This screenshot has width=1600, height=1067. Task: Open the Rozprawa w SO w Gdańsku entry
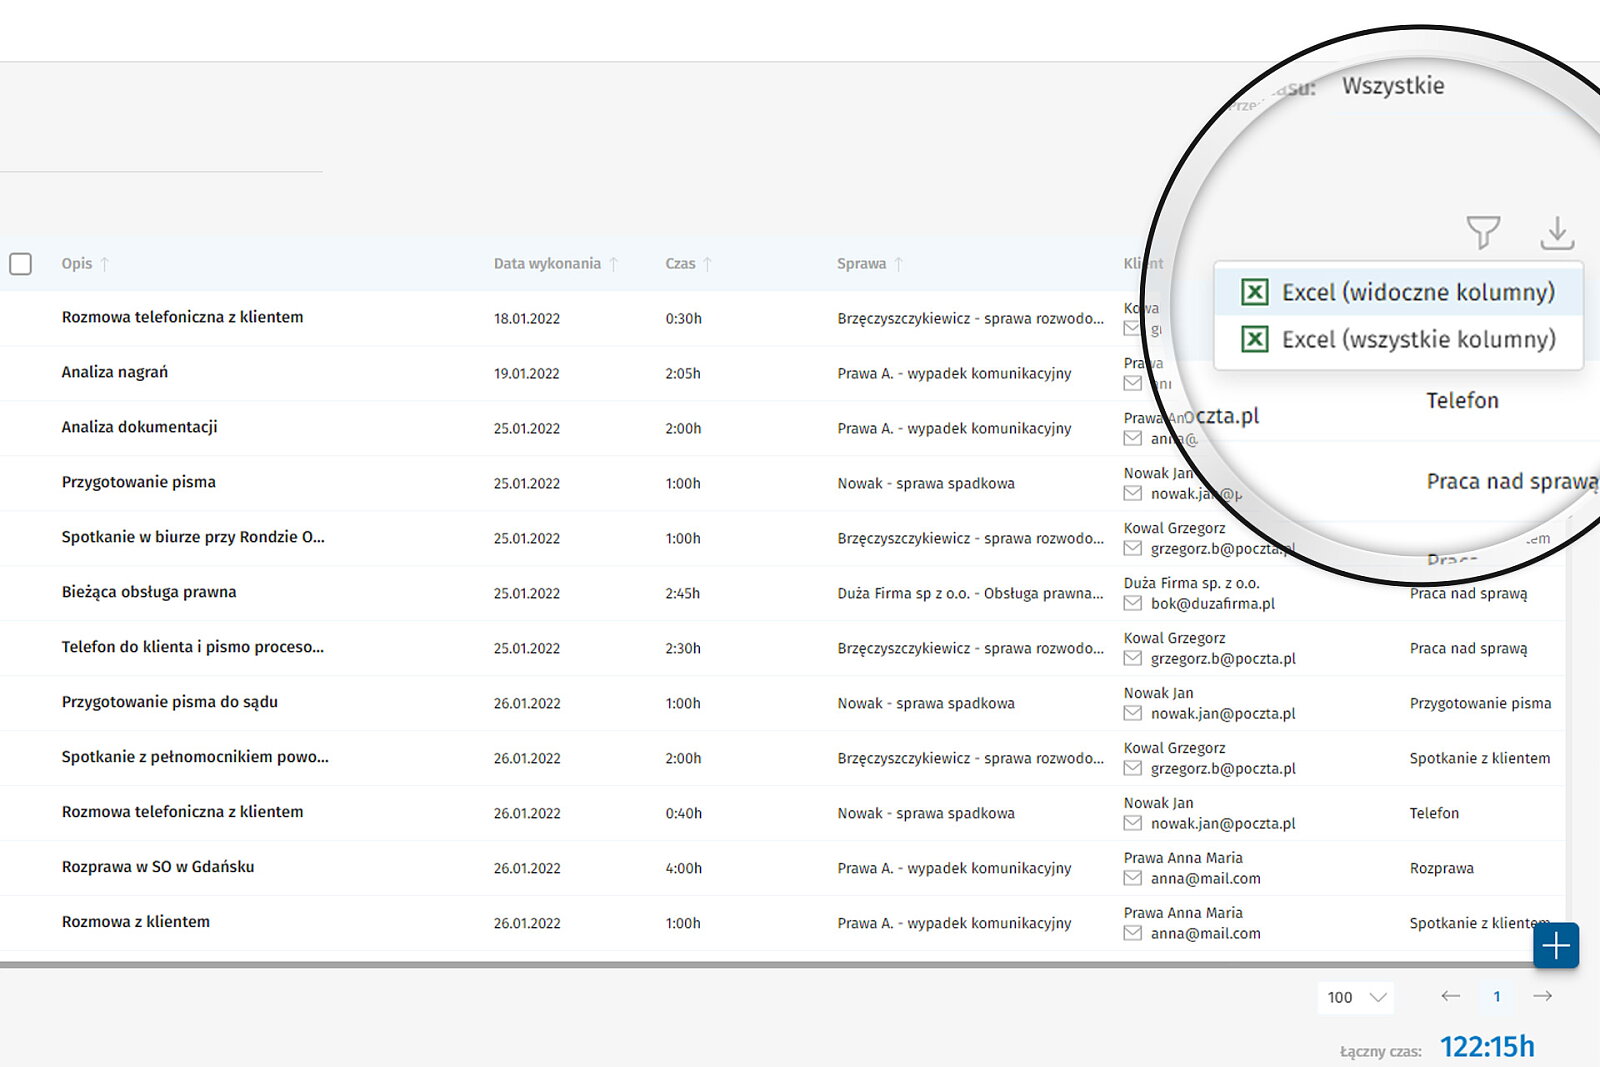[x=158, y=867]
